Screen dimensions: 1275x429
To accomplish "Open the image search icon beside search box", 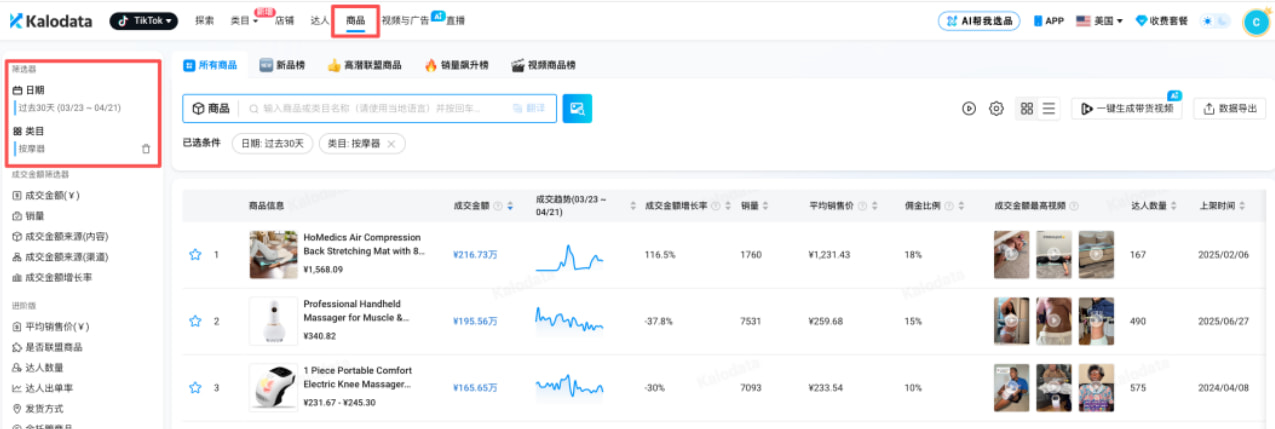I will (x=577, y=108).
